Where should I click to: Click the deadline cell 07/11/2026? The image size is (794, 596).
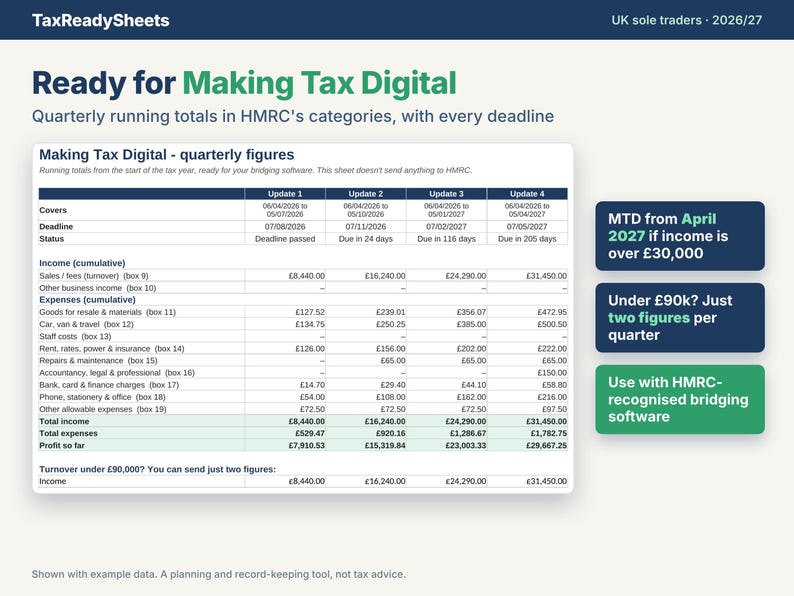(x=366, y=226)
